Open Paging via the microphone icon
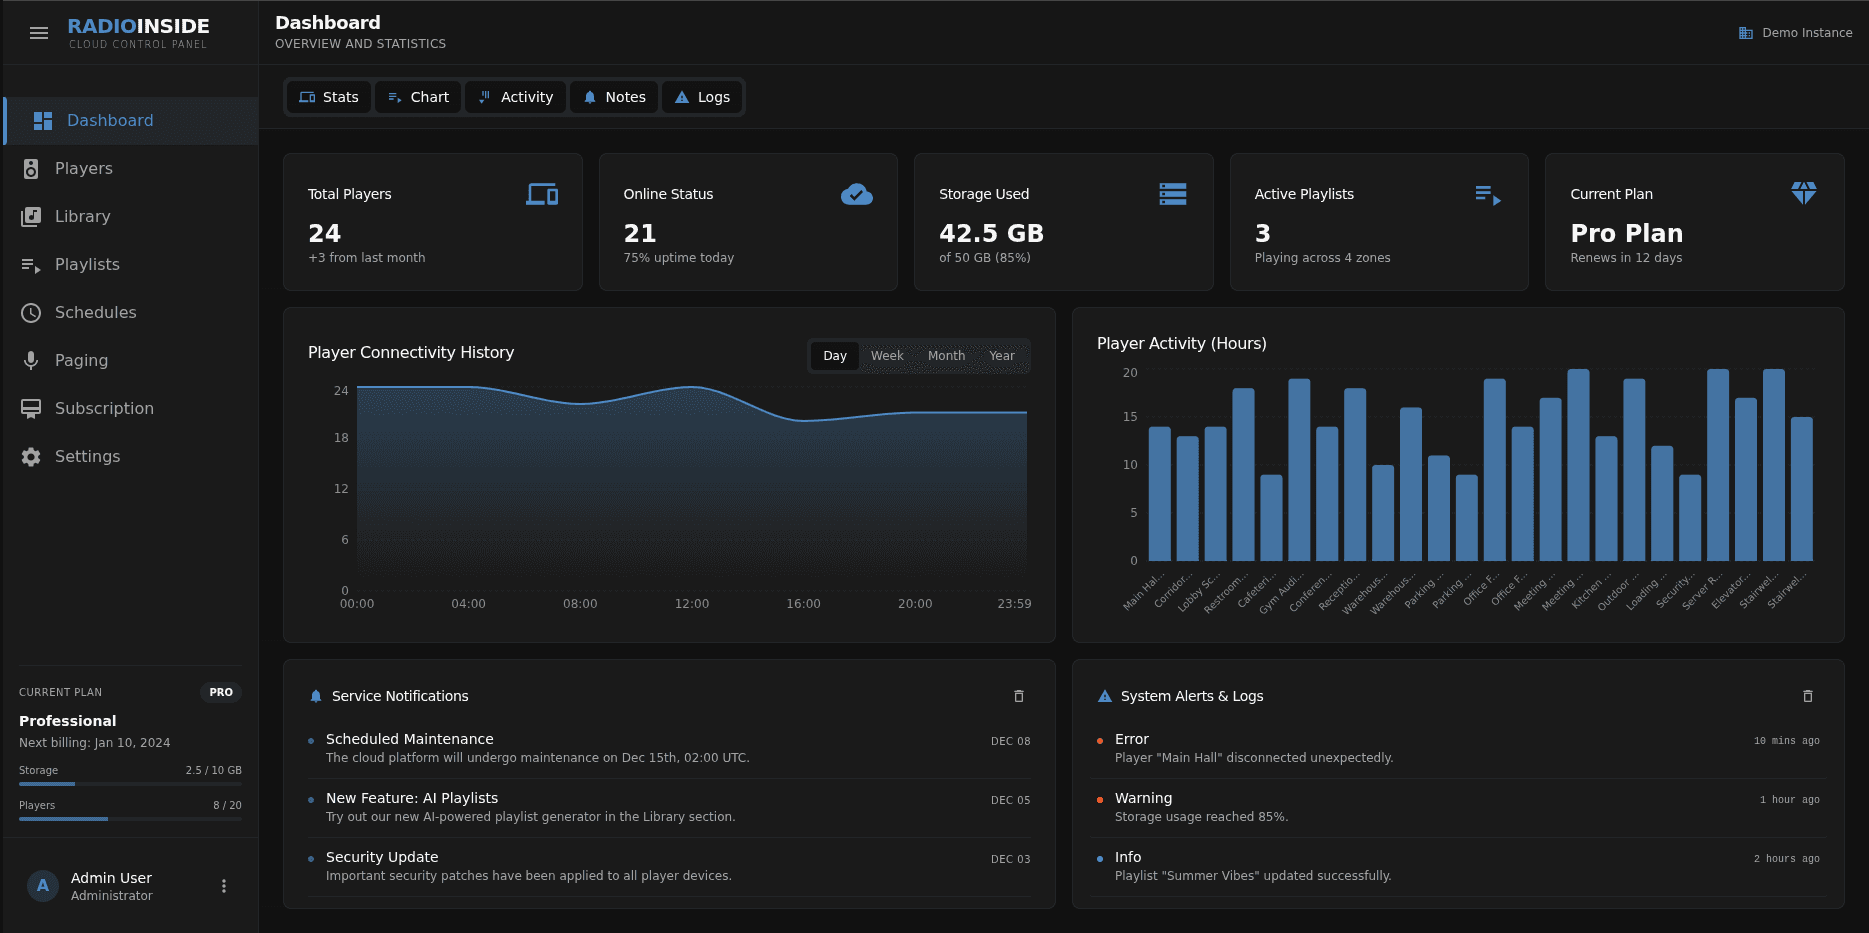Screen dimensions: 1869x933 click(30, 360)
